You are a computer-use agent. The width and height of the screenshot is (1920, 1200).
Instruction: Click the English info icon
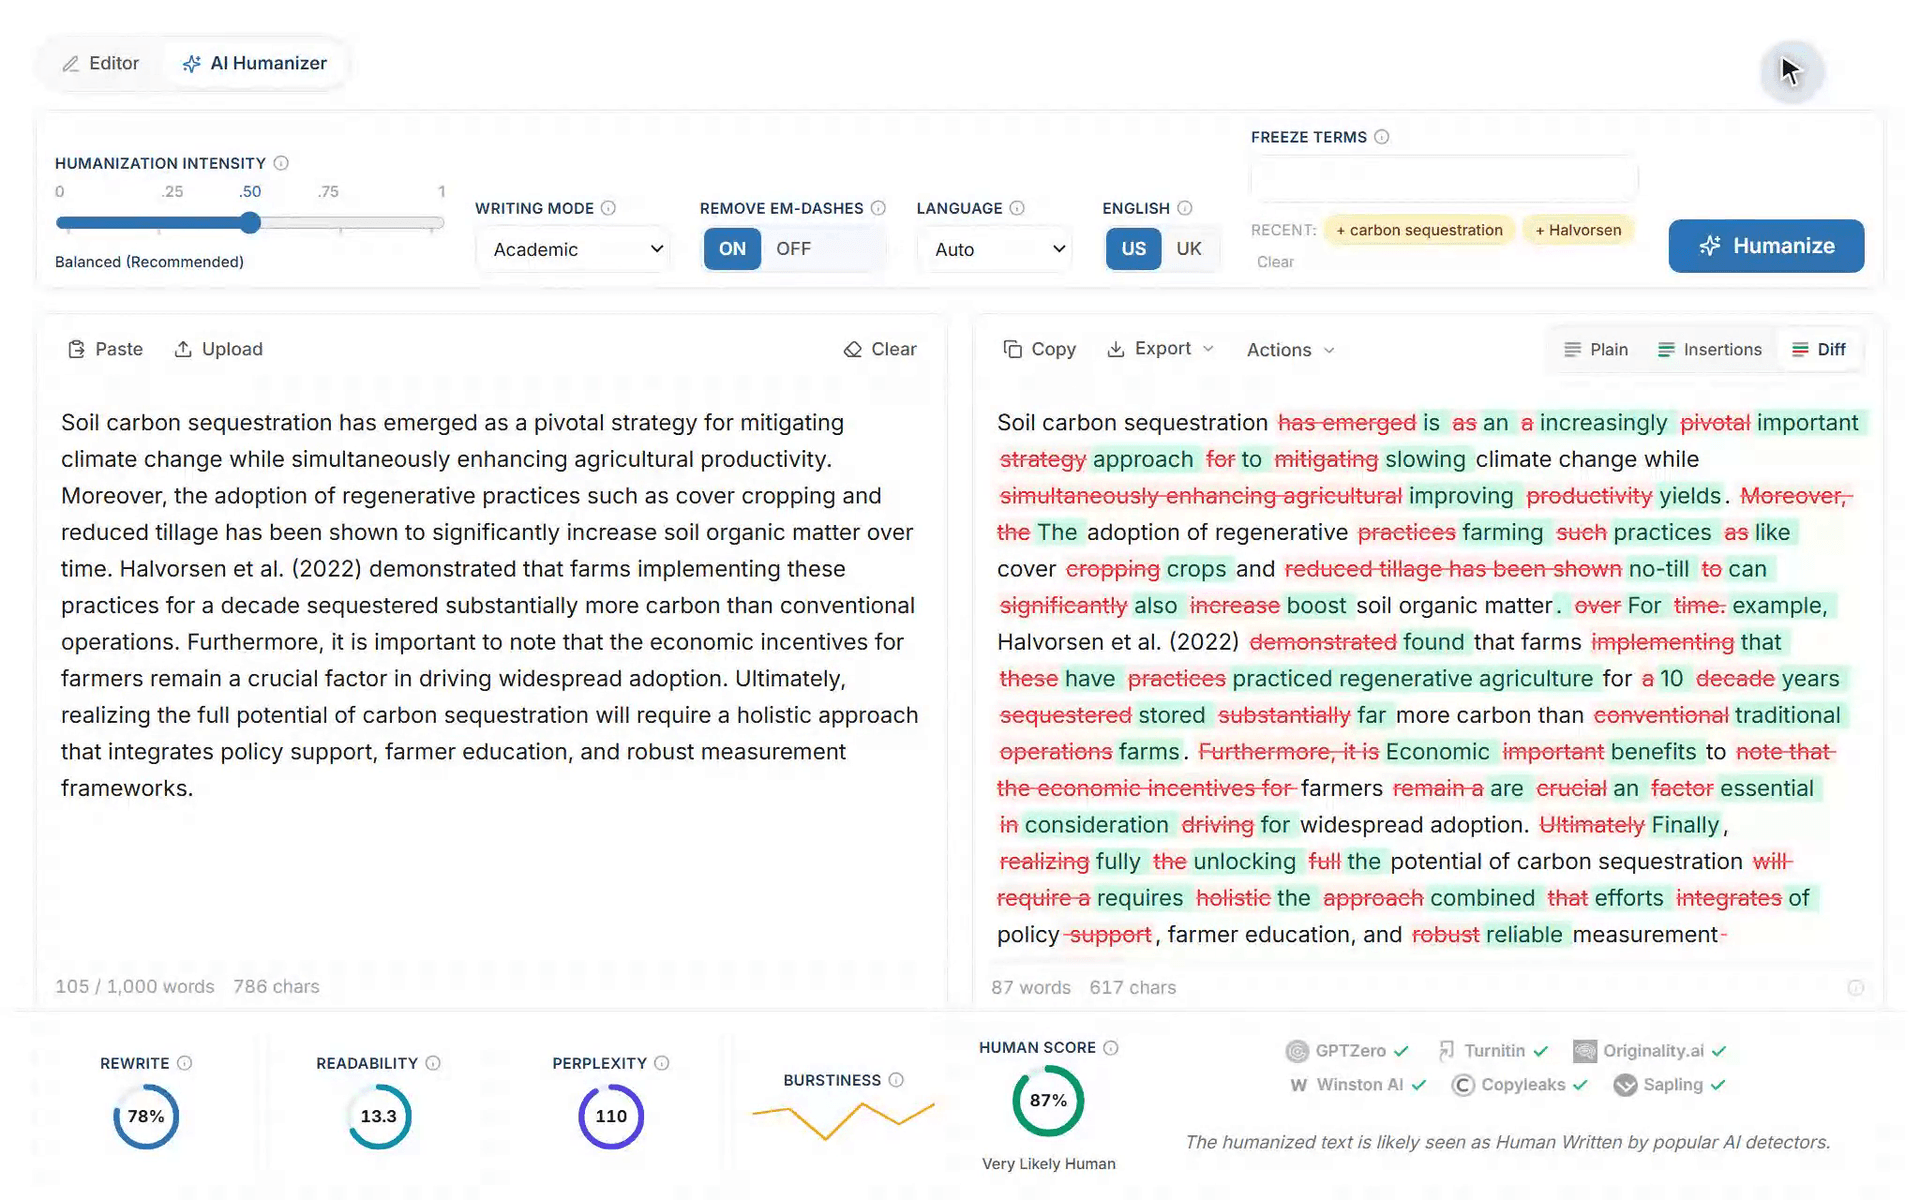[x=1185, y=208]
